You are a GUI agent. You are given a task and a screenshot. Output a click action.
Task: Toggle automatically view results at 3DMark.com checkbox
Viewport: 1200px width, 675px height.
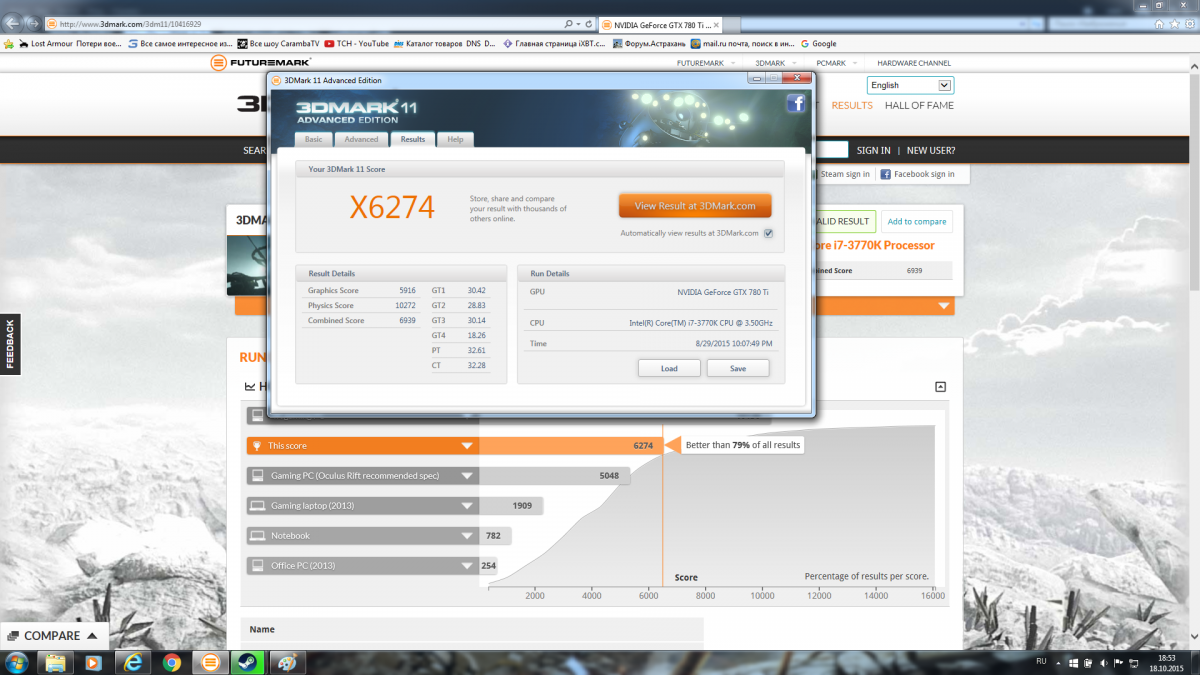pos(768,233)
